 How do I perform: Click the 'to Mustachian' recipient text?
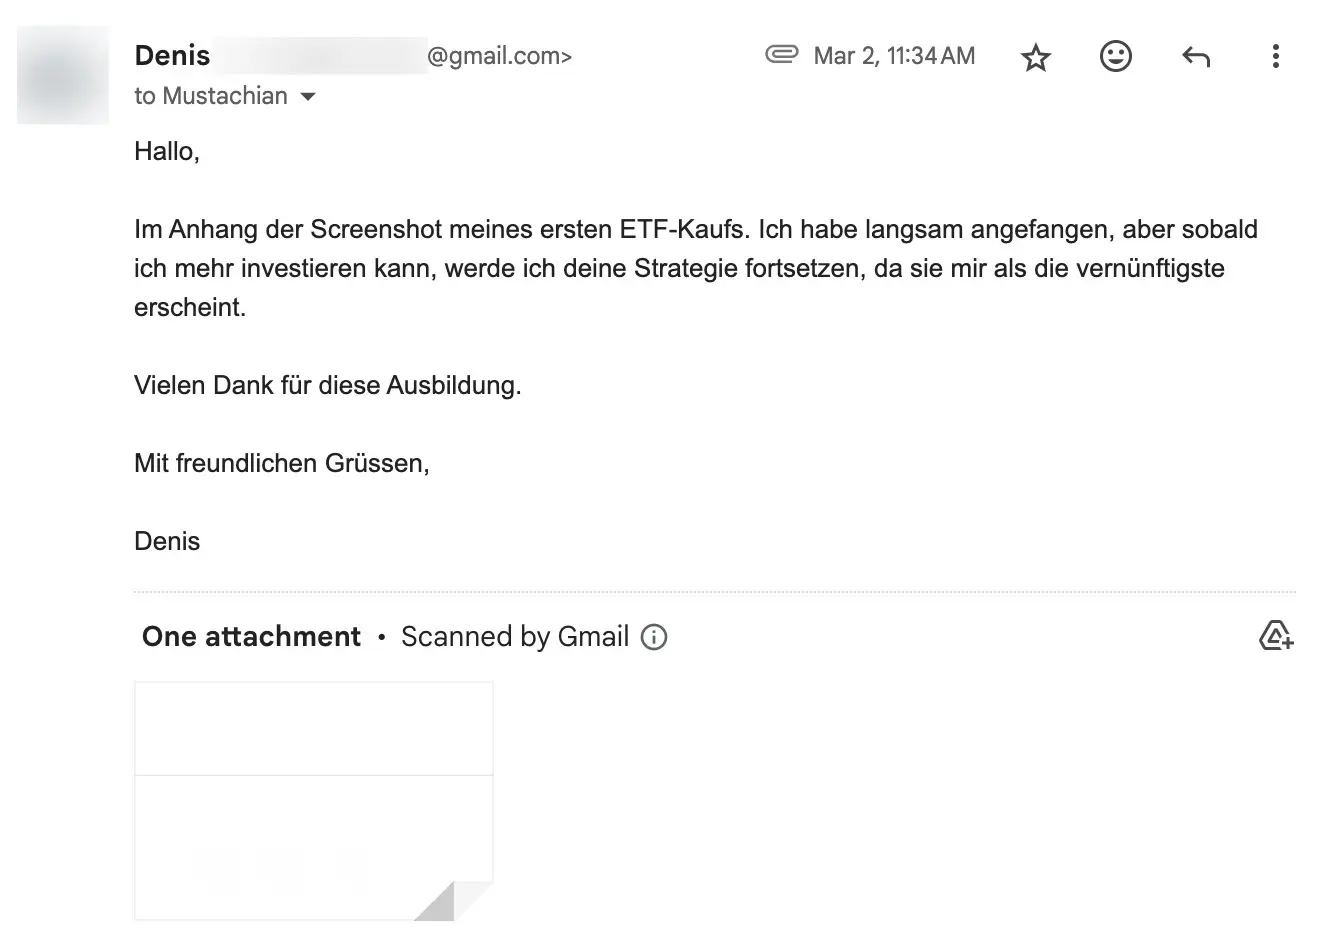(x=211, y=96)
